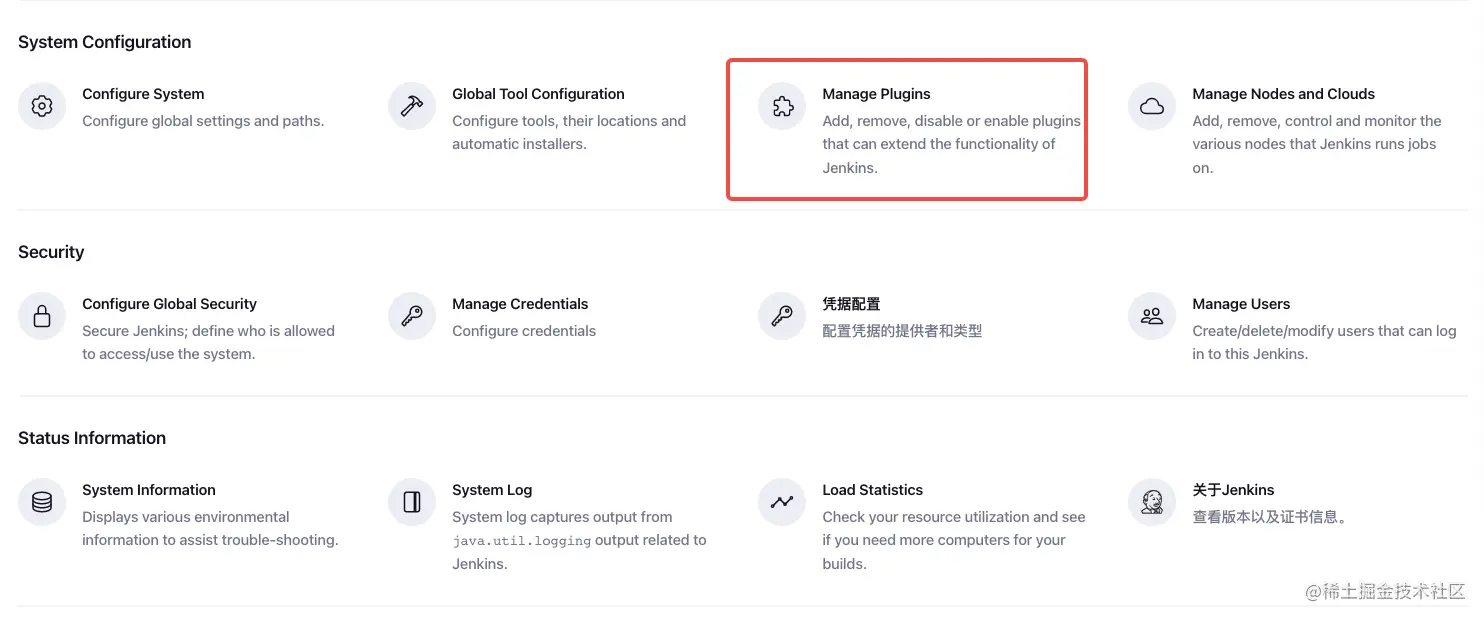Open Global Tool Configuration
The image size is (1484, 620).
point(538,94)
